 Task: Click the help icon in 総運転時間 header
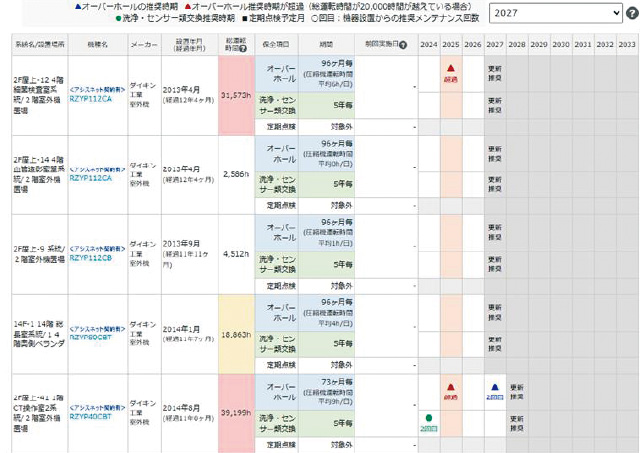(243, 48)
